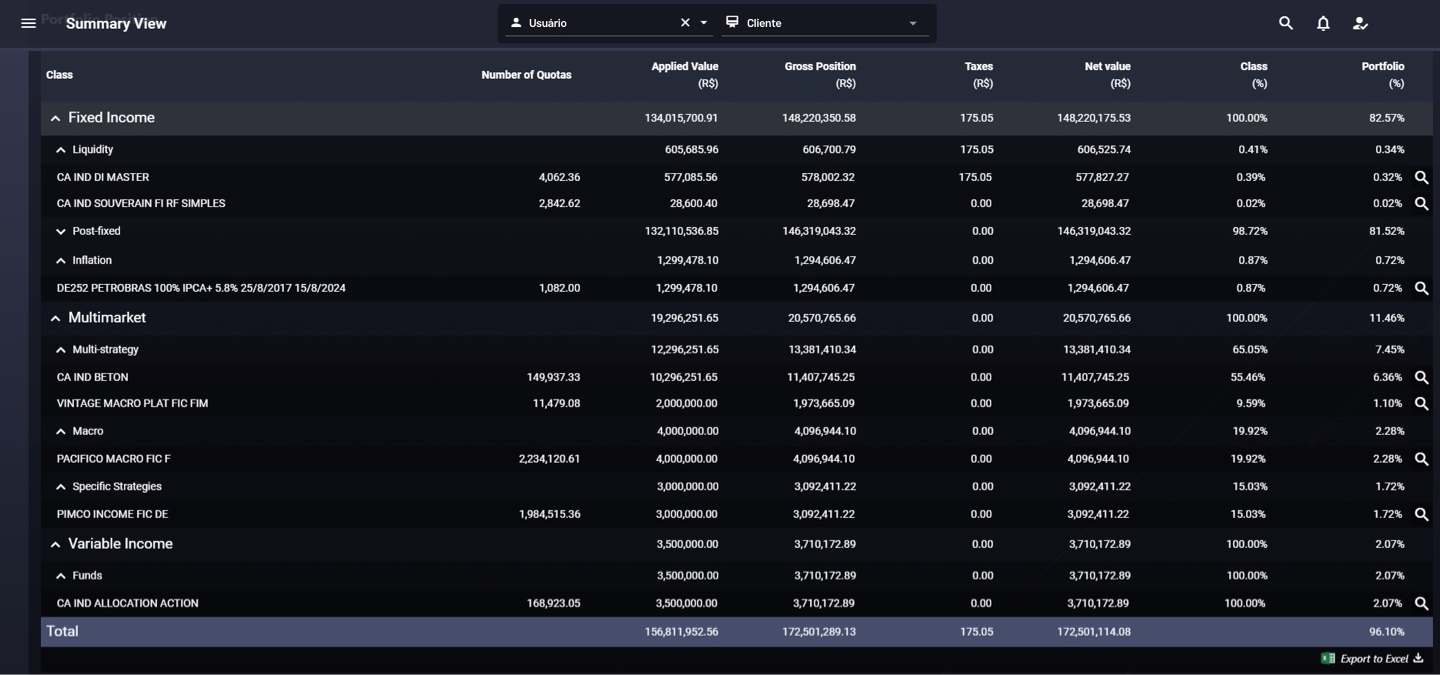Collapse the Liquidity subgroup
The height and width of the screenshot is (675, 1440).
point(61,150)
